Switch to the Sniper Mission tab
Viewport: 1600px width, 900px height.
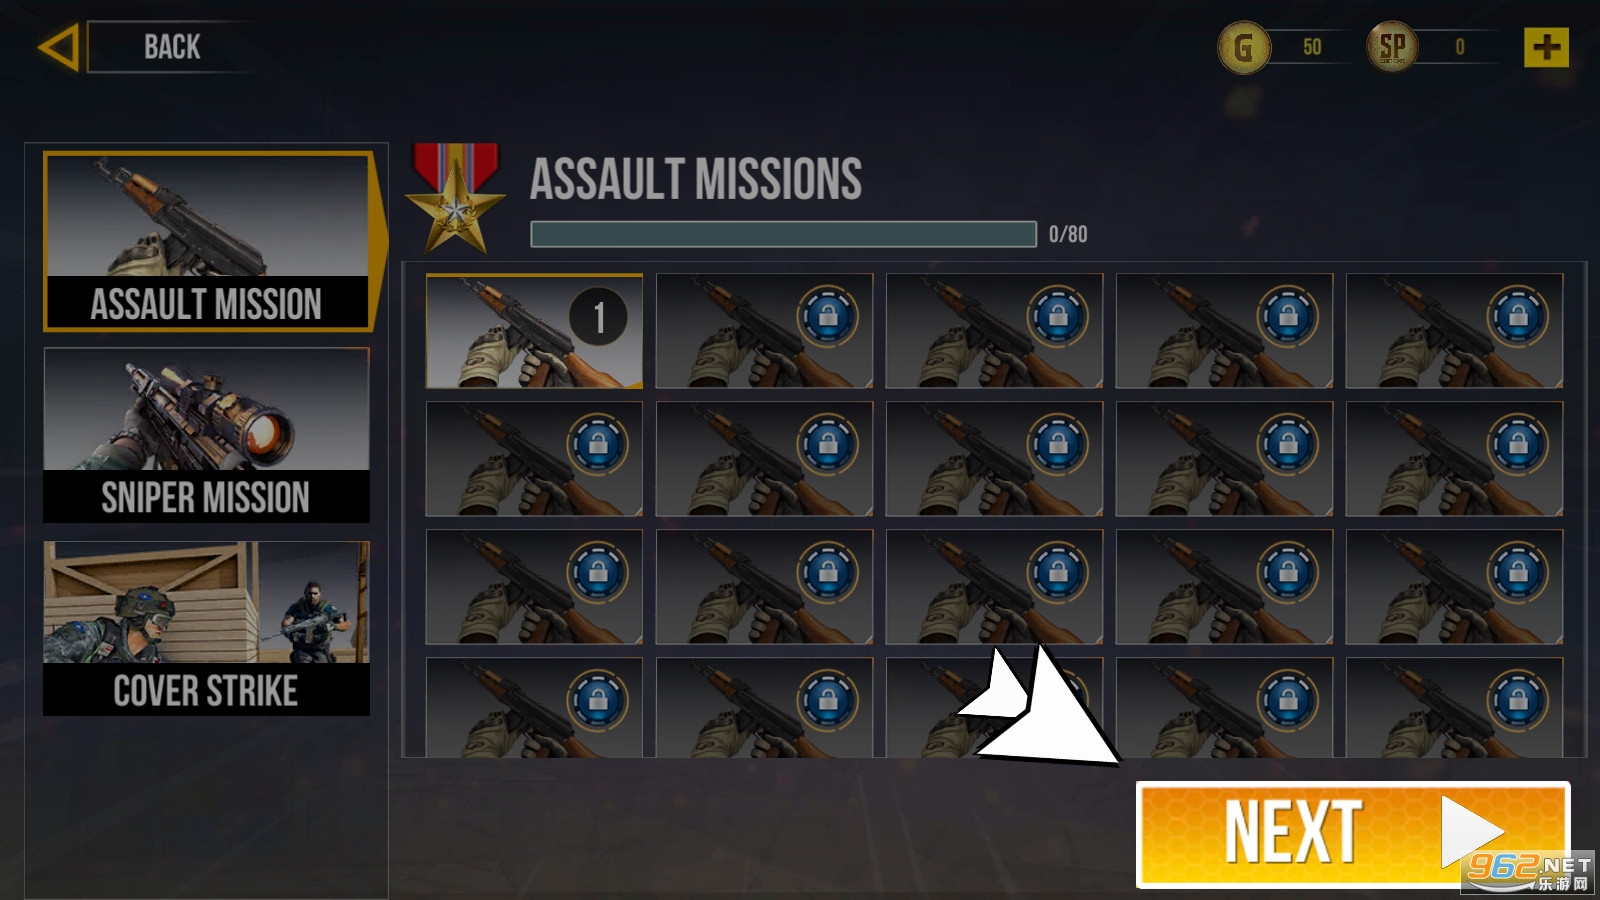(207, 435)
